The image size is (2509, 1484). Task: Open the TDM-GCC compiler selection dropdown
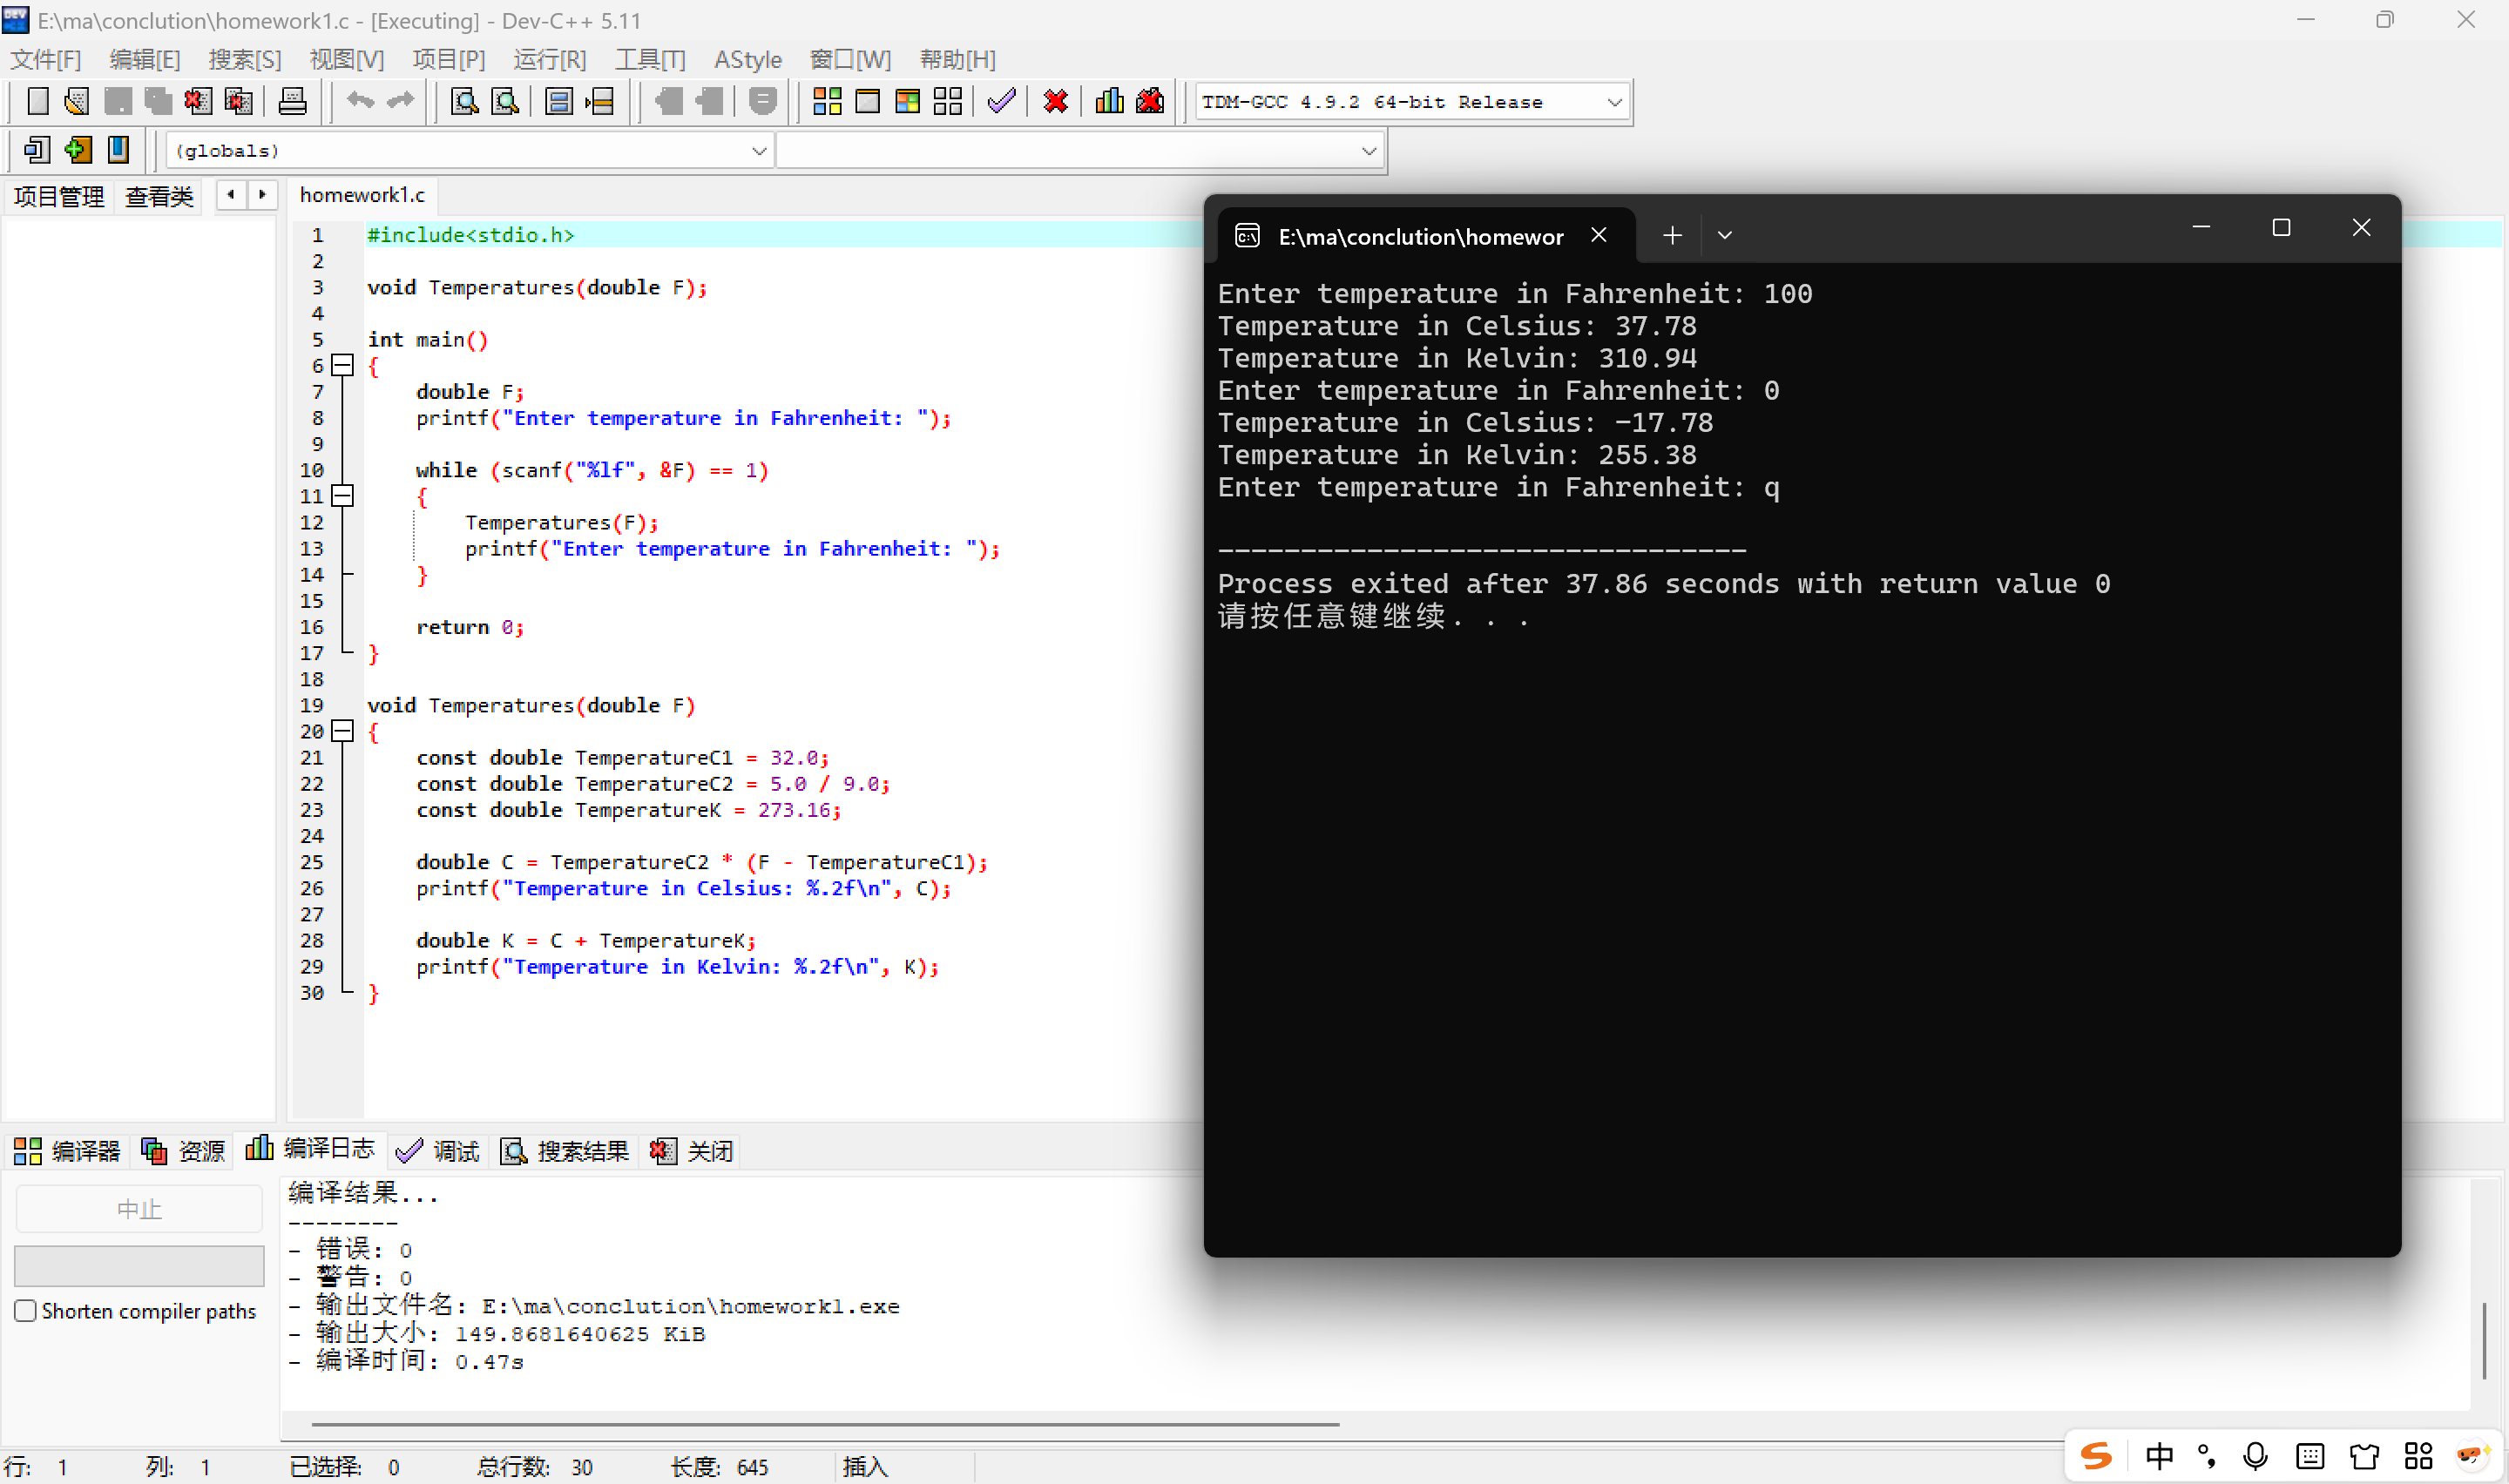(x=1613, y=102)
